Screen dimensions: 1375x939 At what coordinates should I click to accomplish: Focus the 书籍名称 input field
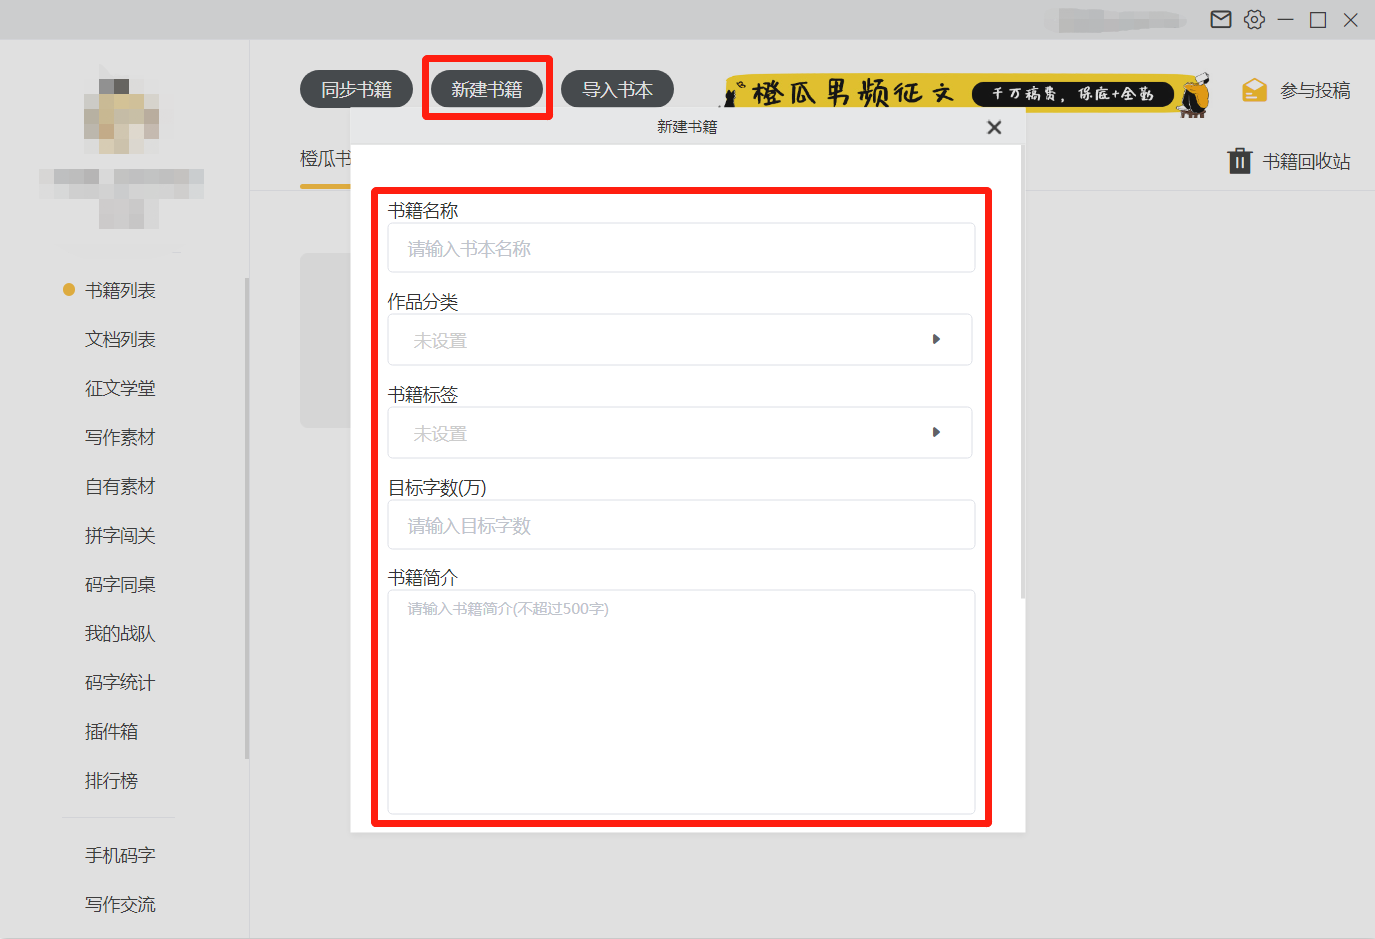pos(681,248)
